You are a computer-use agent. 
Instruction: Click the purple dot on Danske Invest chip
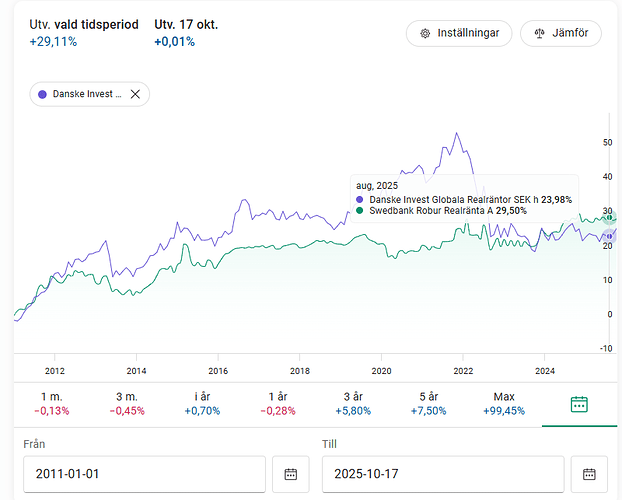coord(42,95)
